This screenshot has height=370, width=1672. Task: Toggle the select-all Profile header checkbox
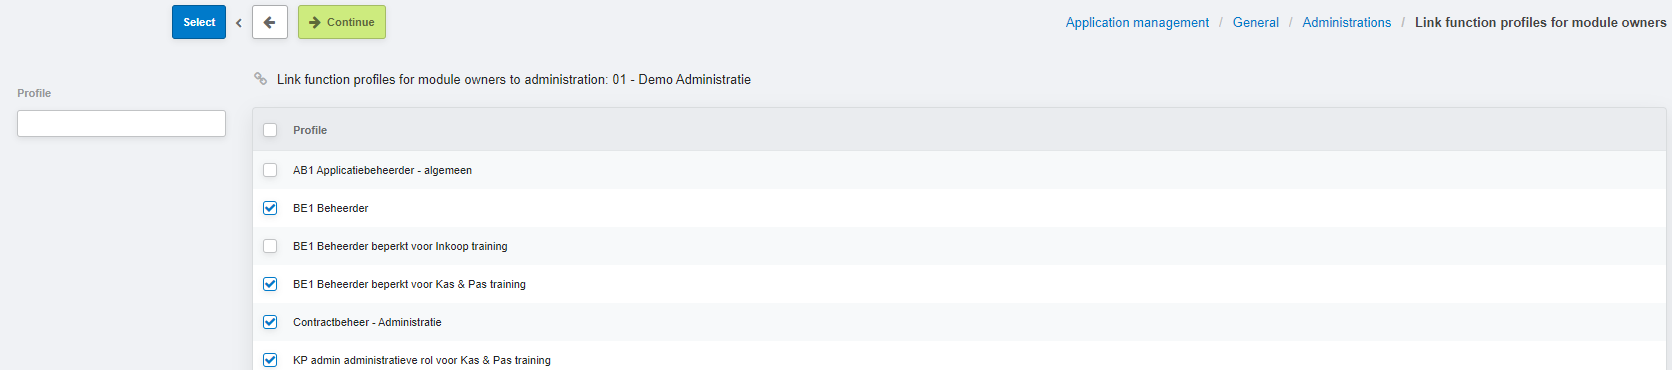pyautogui.click(x=270, y=130)
